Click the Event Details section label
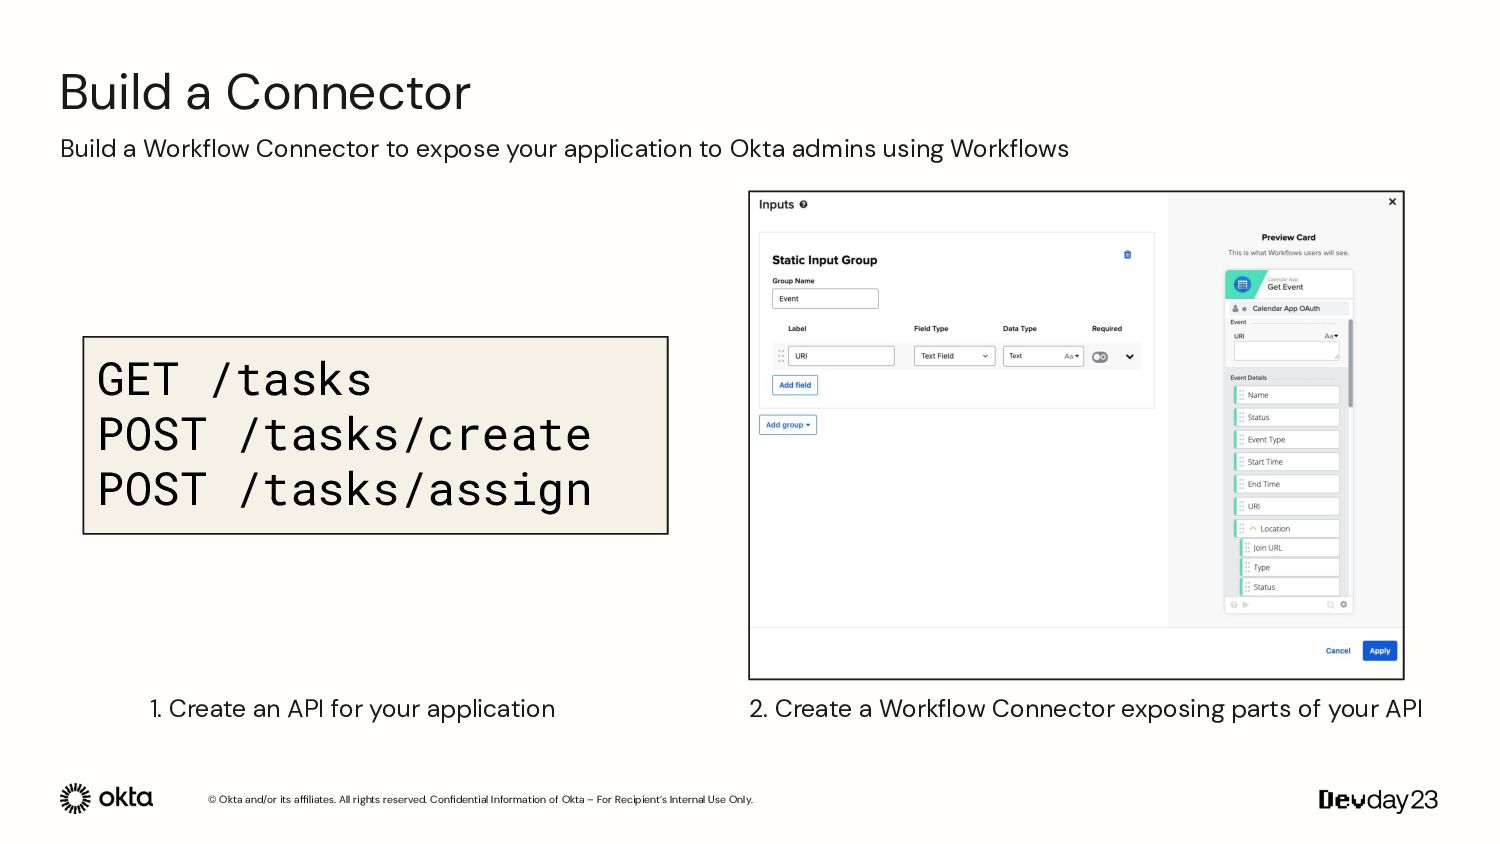Viewport: 1500px width, 844px height. [x=1248, y=378]
